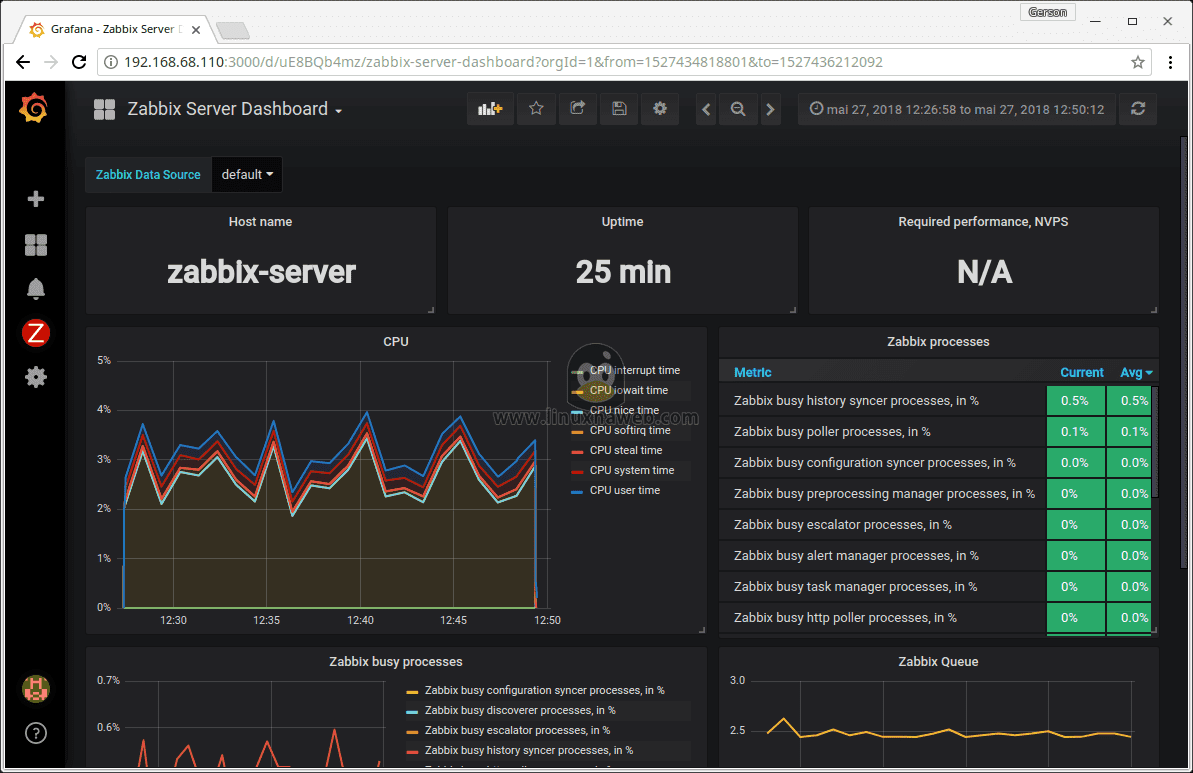1193x773 pixels.
Task: Click the Zabbix processes table scrollbar
Action: (x=1155, y=442)
